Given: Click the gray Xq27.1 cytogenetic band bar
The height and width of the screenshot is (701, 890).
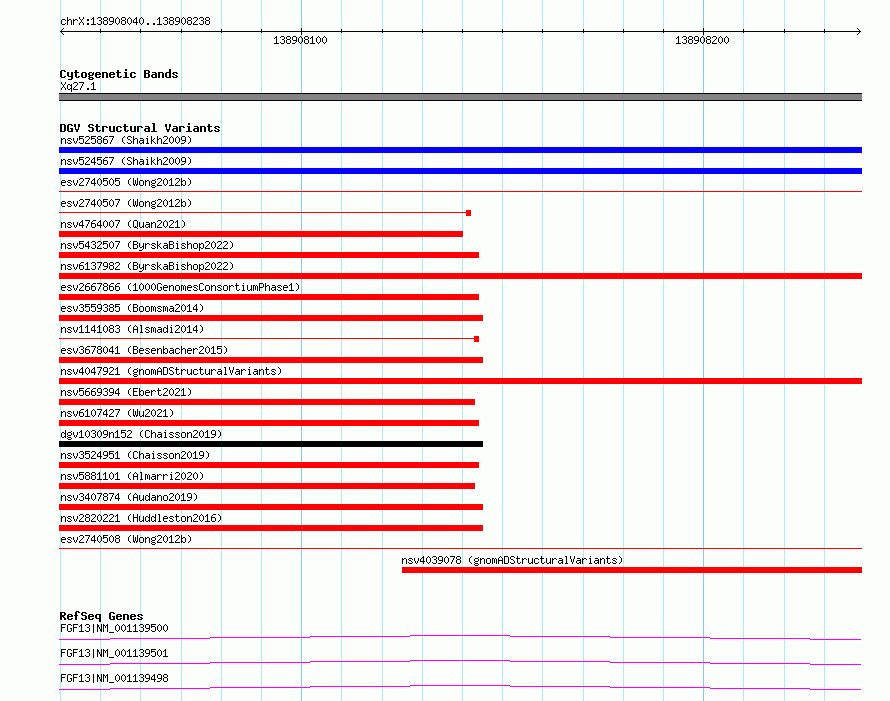Looking at the screenshot, I should (x=460, y=97).
